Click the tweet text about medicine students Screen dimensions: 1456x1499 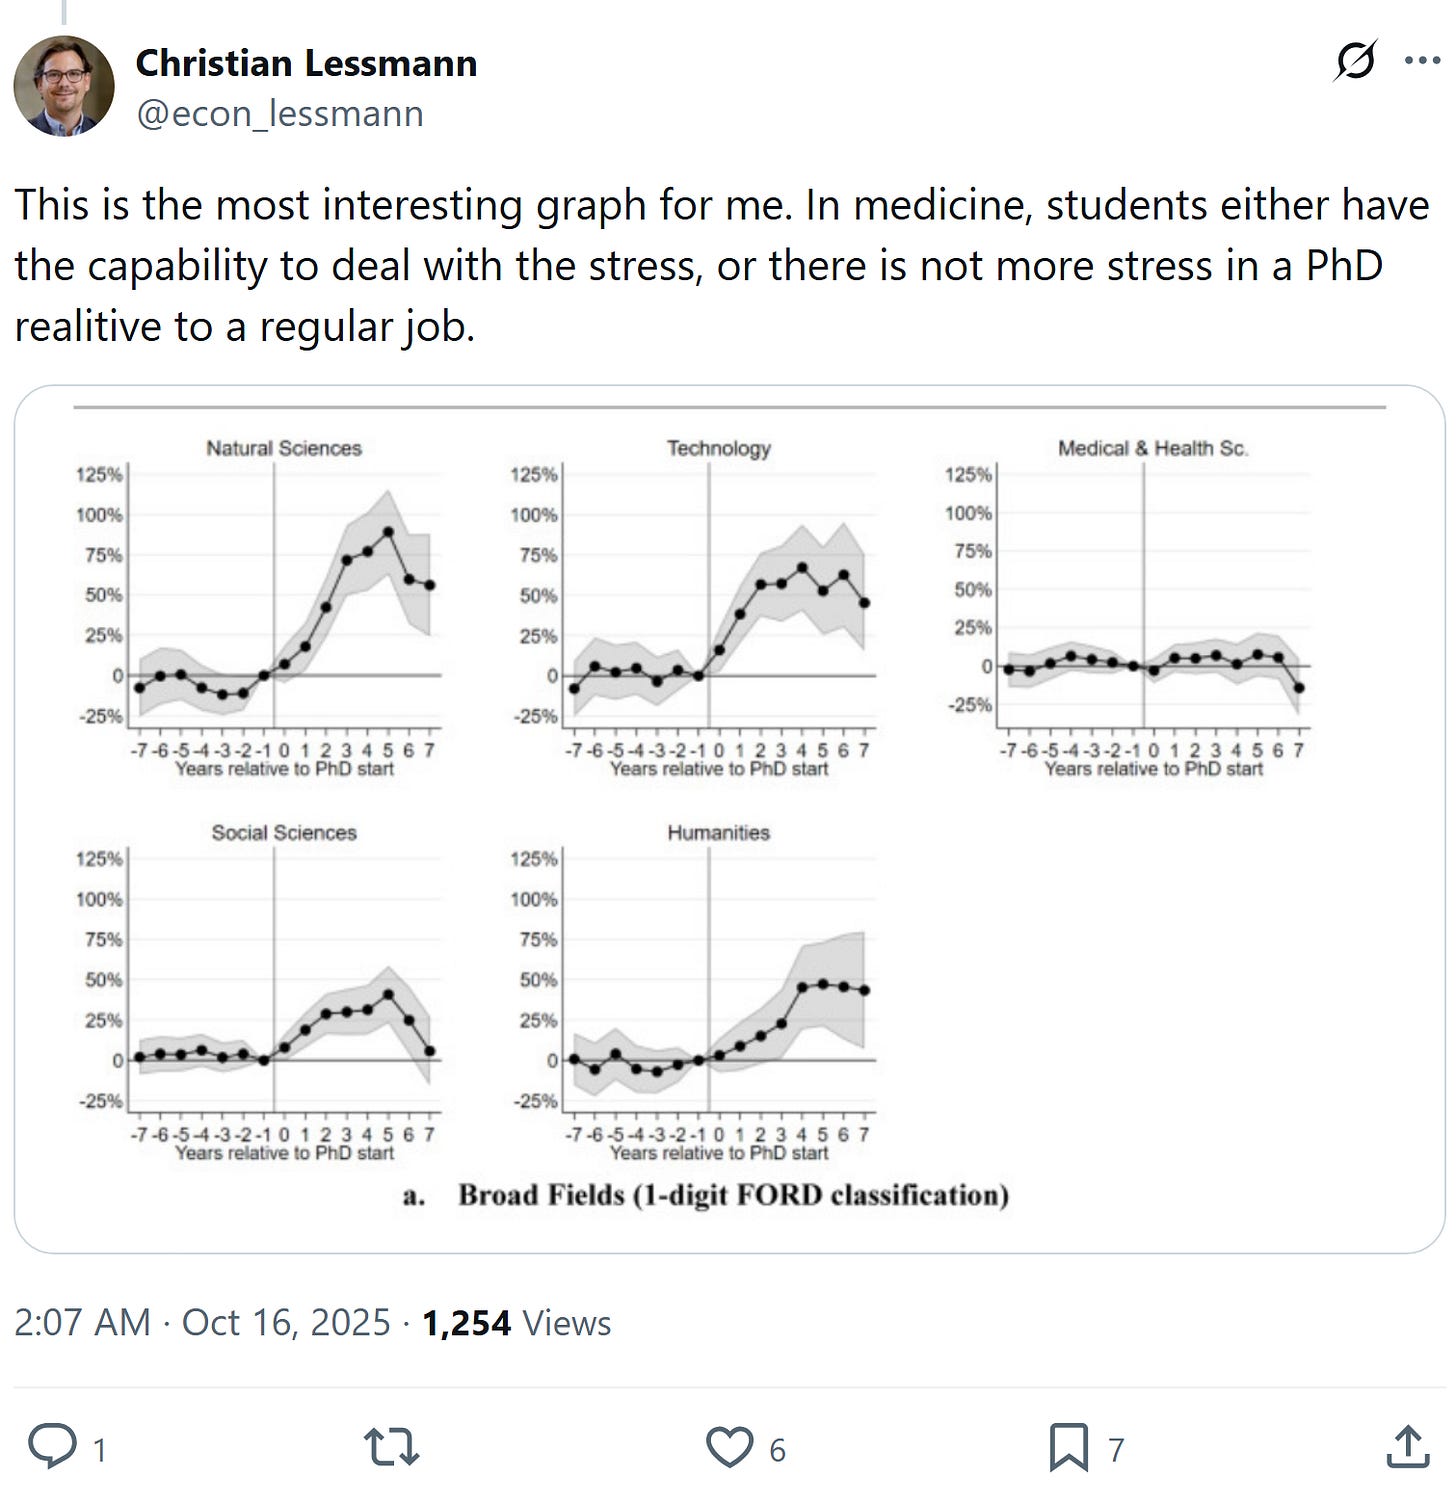[720, 266]
